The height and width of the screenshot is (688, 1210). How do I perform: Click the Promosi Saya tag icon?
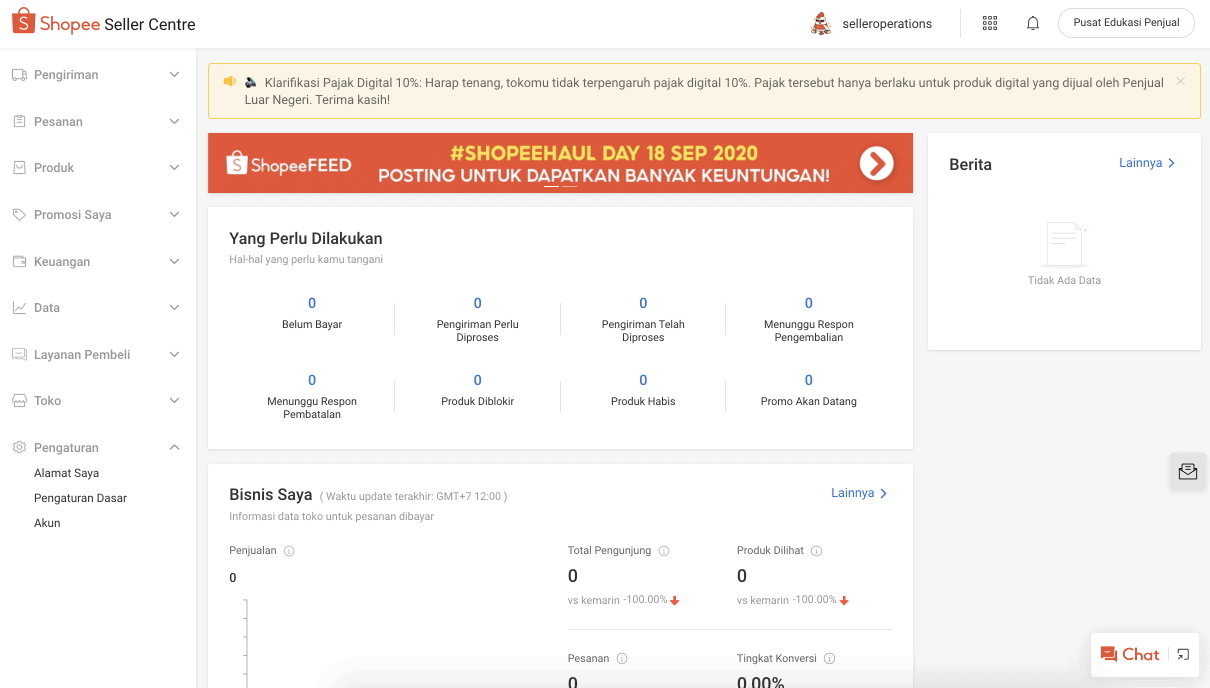pyautogui.click(x=19, y=215)
